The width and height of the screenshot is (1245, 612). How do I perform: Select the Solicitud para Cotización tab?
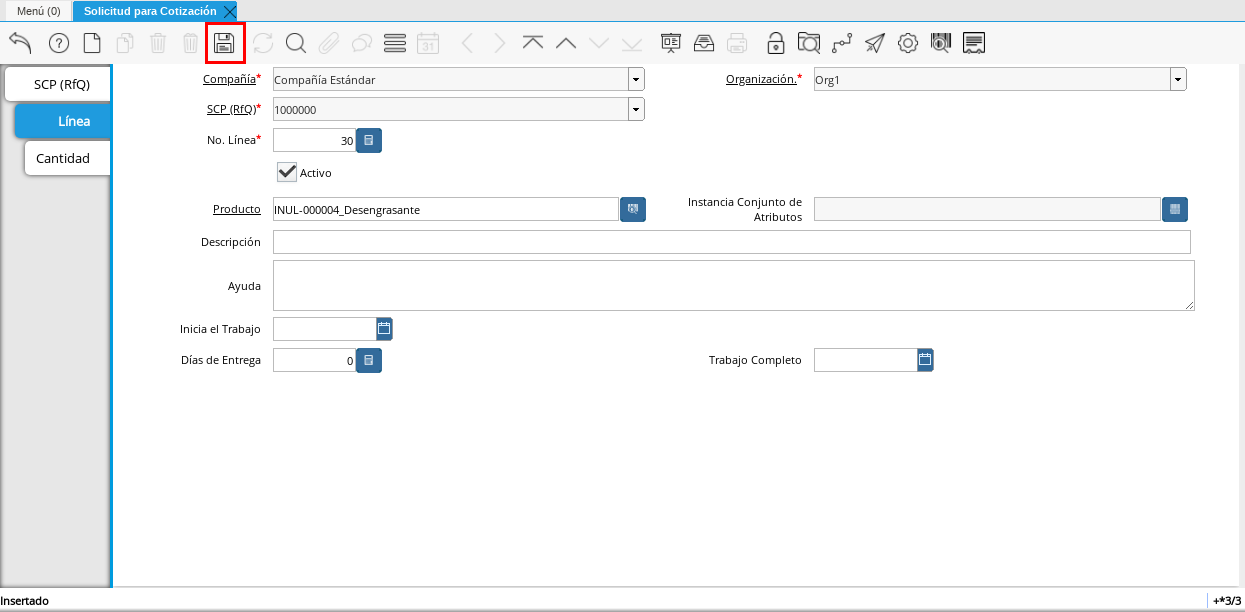(x=150, y=11)
